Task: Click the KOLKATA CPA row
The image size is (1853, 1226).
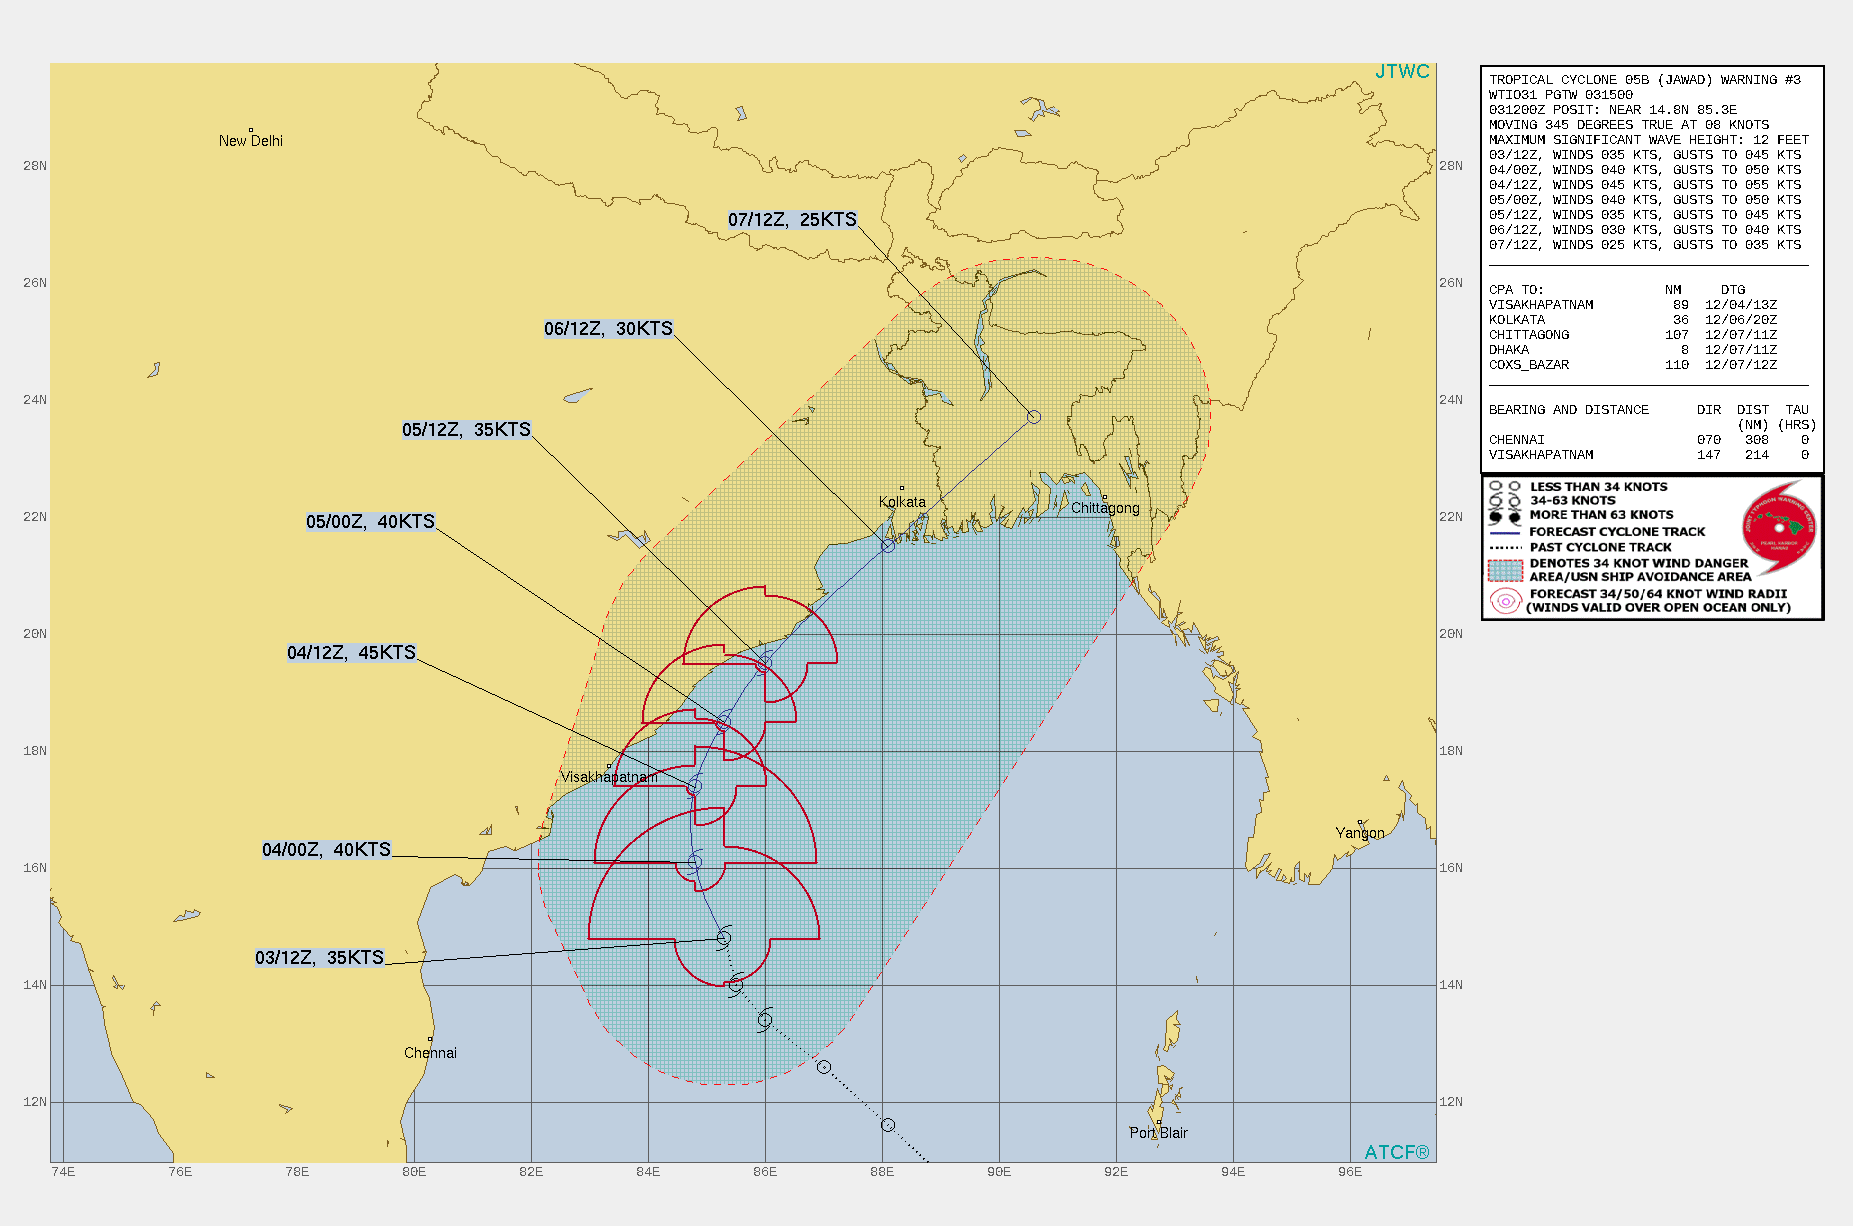Action: click(1632, 320)
